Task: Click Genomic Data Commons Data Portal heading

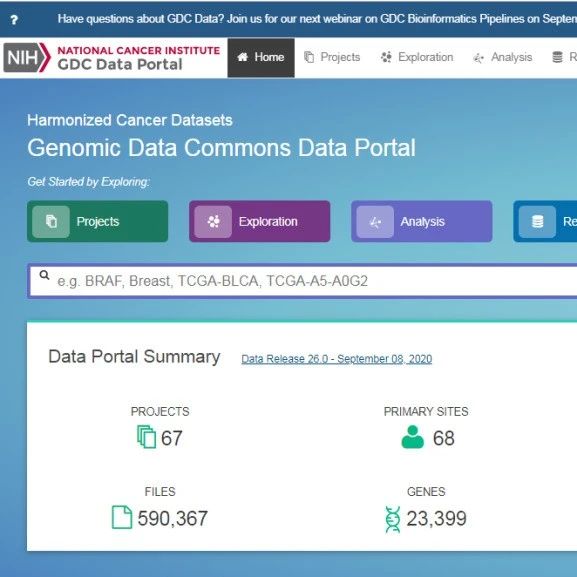Action: [x=222, y=148]
